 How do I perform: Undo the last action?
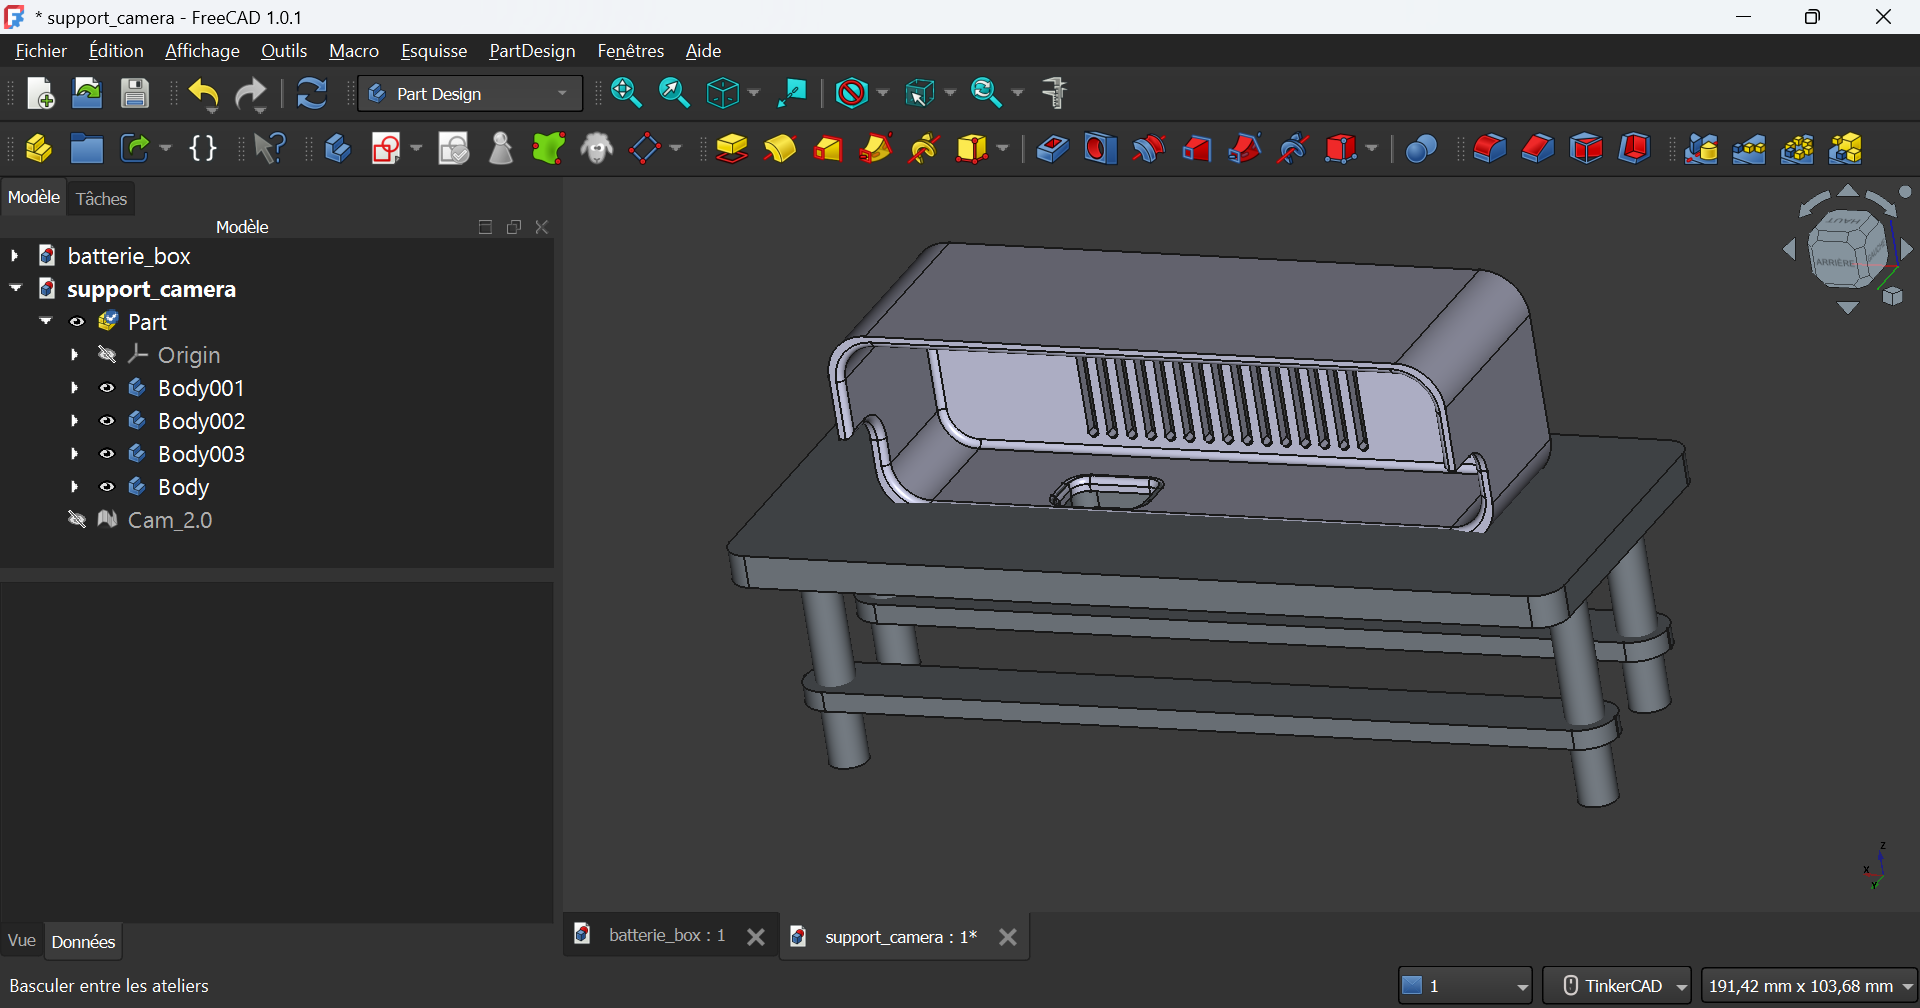tap(204, 94)
